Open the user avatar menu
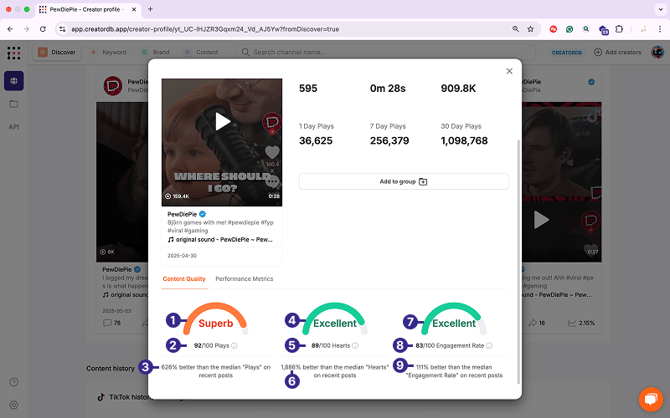Screen dimensions: 670x418 [657, 52]
